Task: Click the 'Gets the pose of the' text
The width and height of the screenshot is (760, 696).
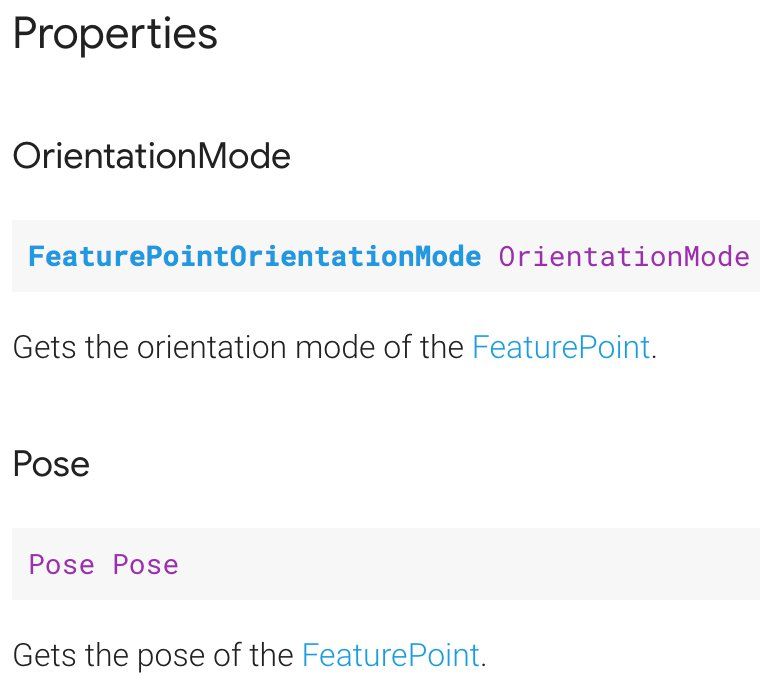Action: (153, 655)
